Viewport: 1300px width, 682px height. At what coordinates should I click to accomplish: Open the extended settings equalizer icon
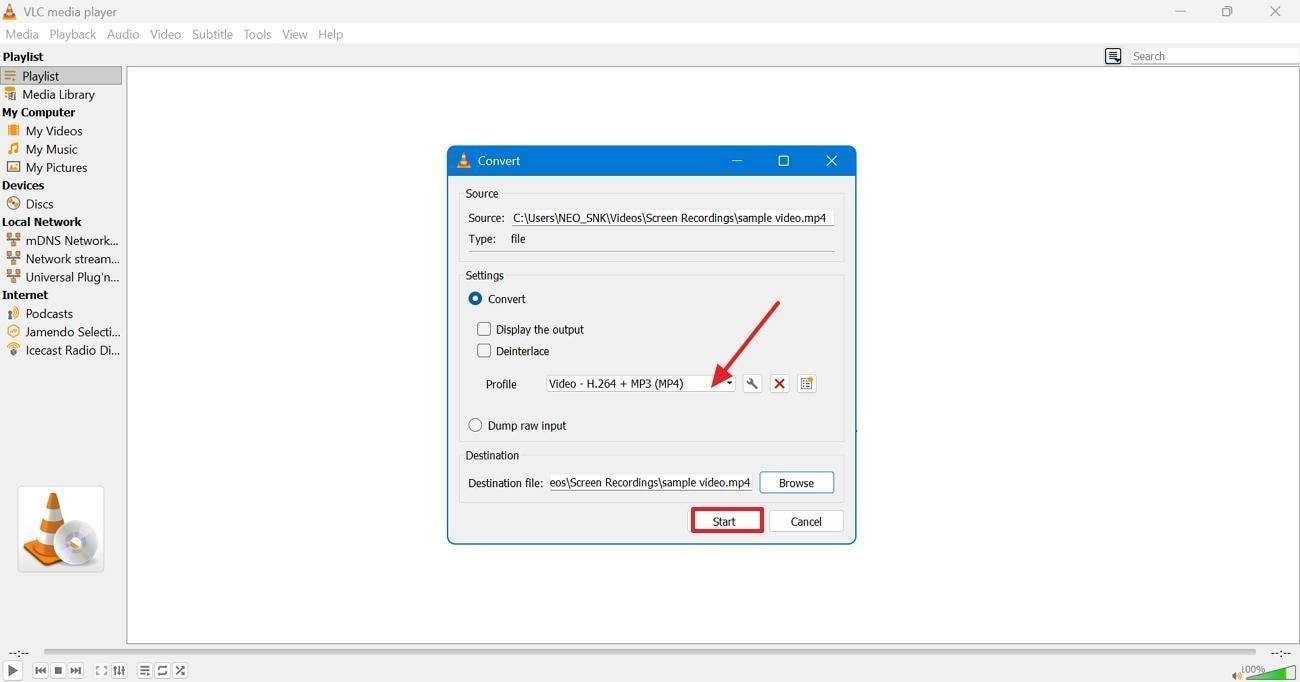coord(119,670)
